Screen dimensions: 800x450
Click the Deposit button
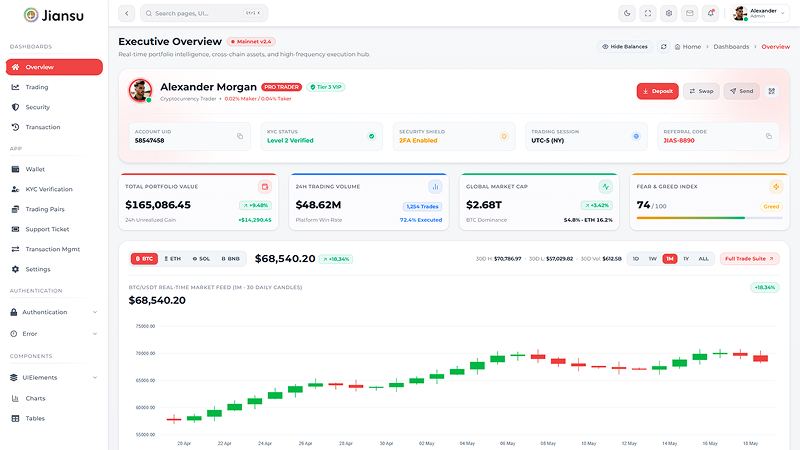point(657,91)
